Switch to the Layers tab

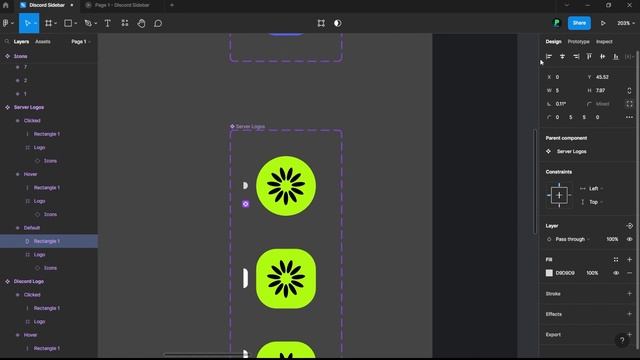tap(21, 42)
